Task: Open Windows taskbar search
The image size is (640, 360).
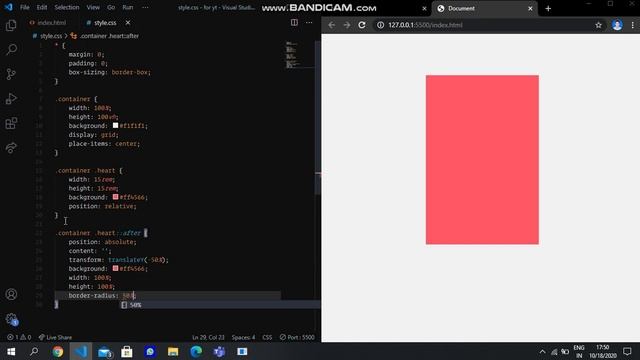Action: coord(34,351)
